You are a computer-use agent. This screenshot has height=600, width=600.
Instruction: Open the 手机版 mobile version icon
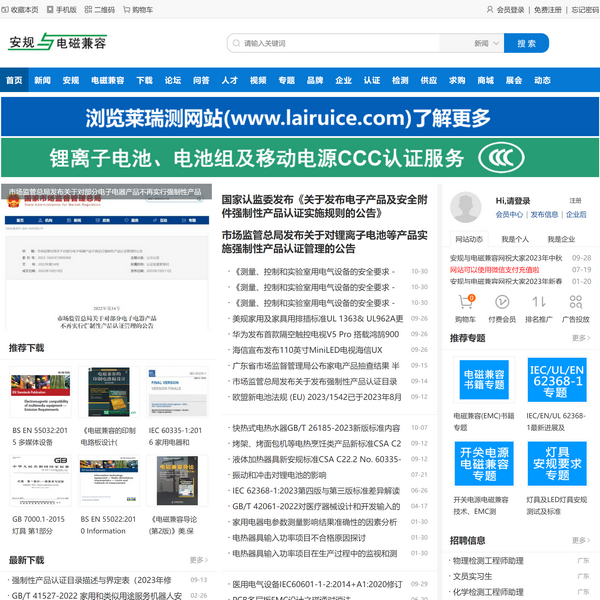(x=50, y=9)
